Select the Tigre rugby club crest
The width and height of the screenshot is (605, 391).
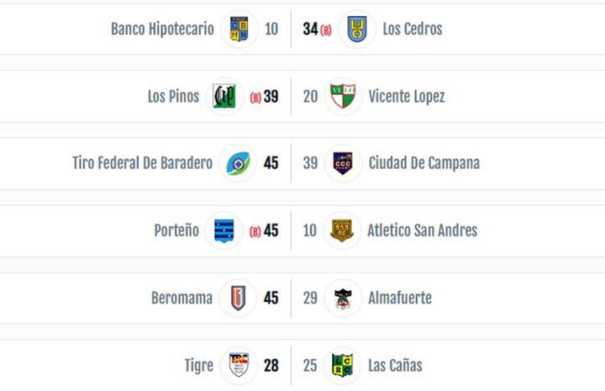238,365
